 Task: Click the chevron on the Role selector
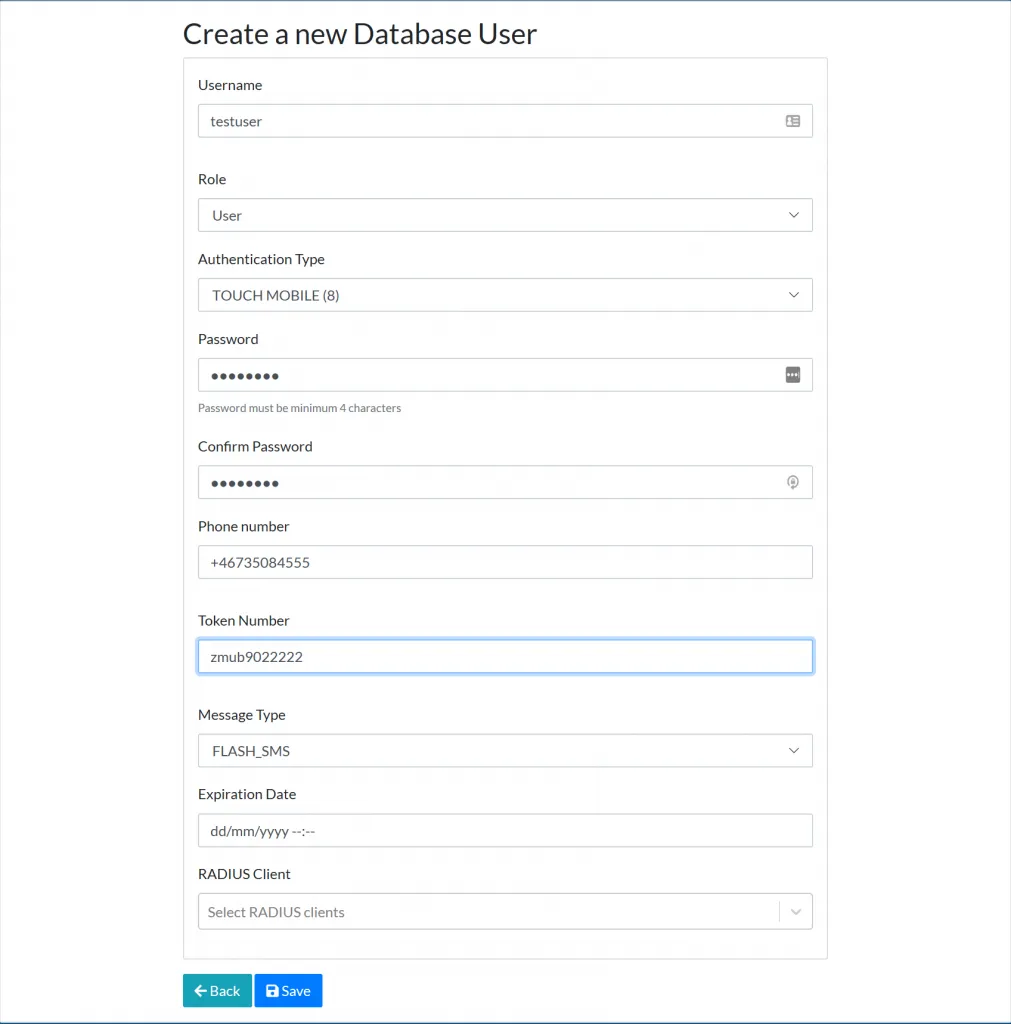[x=793, y=214]
